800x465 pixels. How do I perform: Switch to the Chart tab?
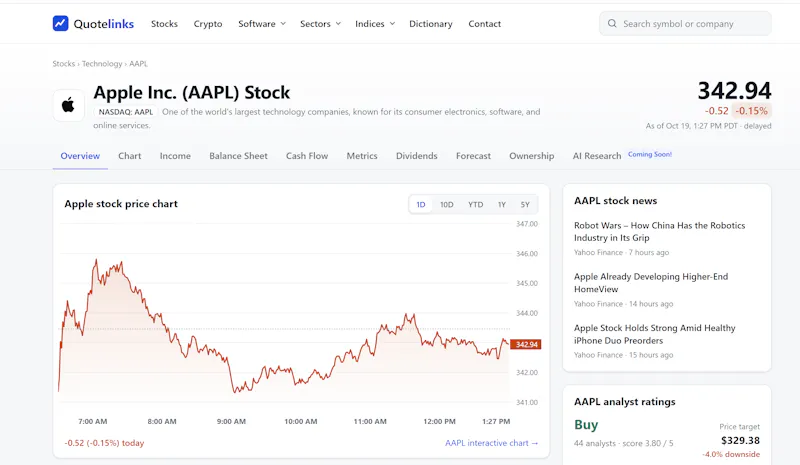pyautogui.click(x=130, y=156)
